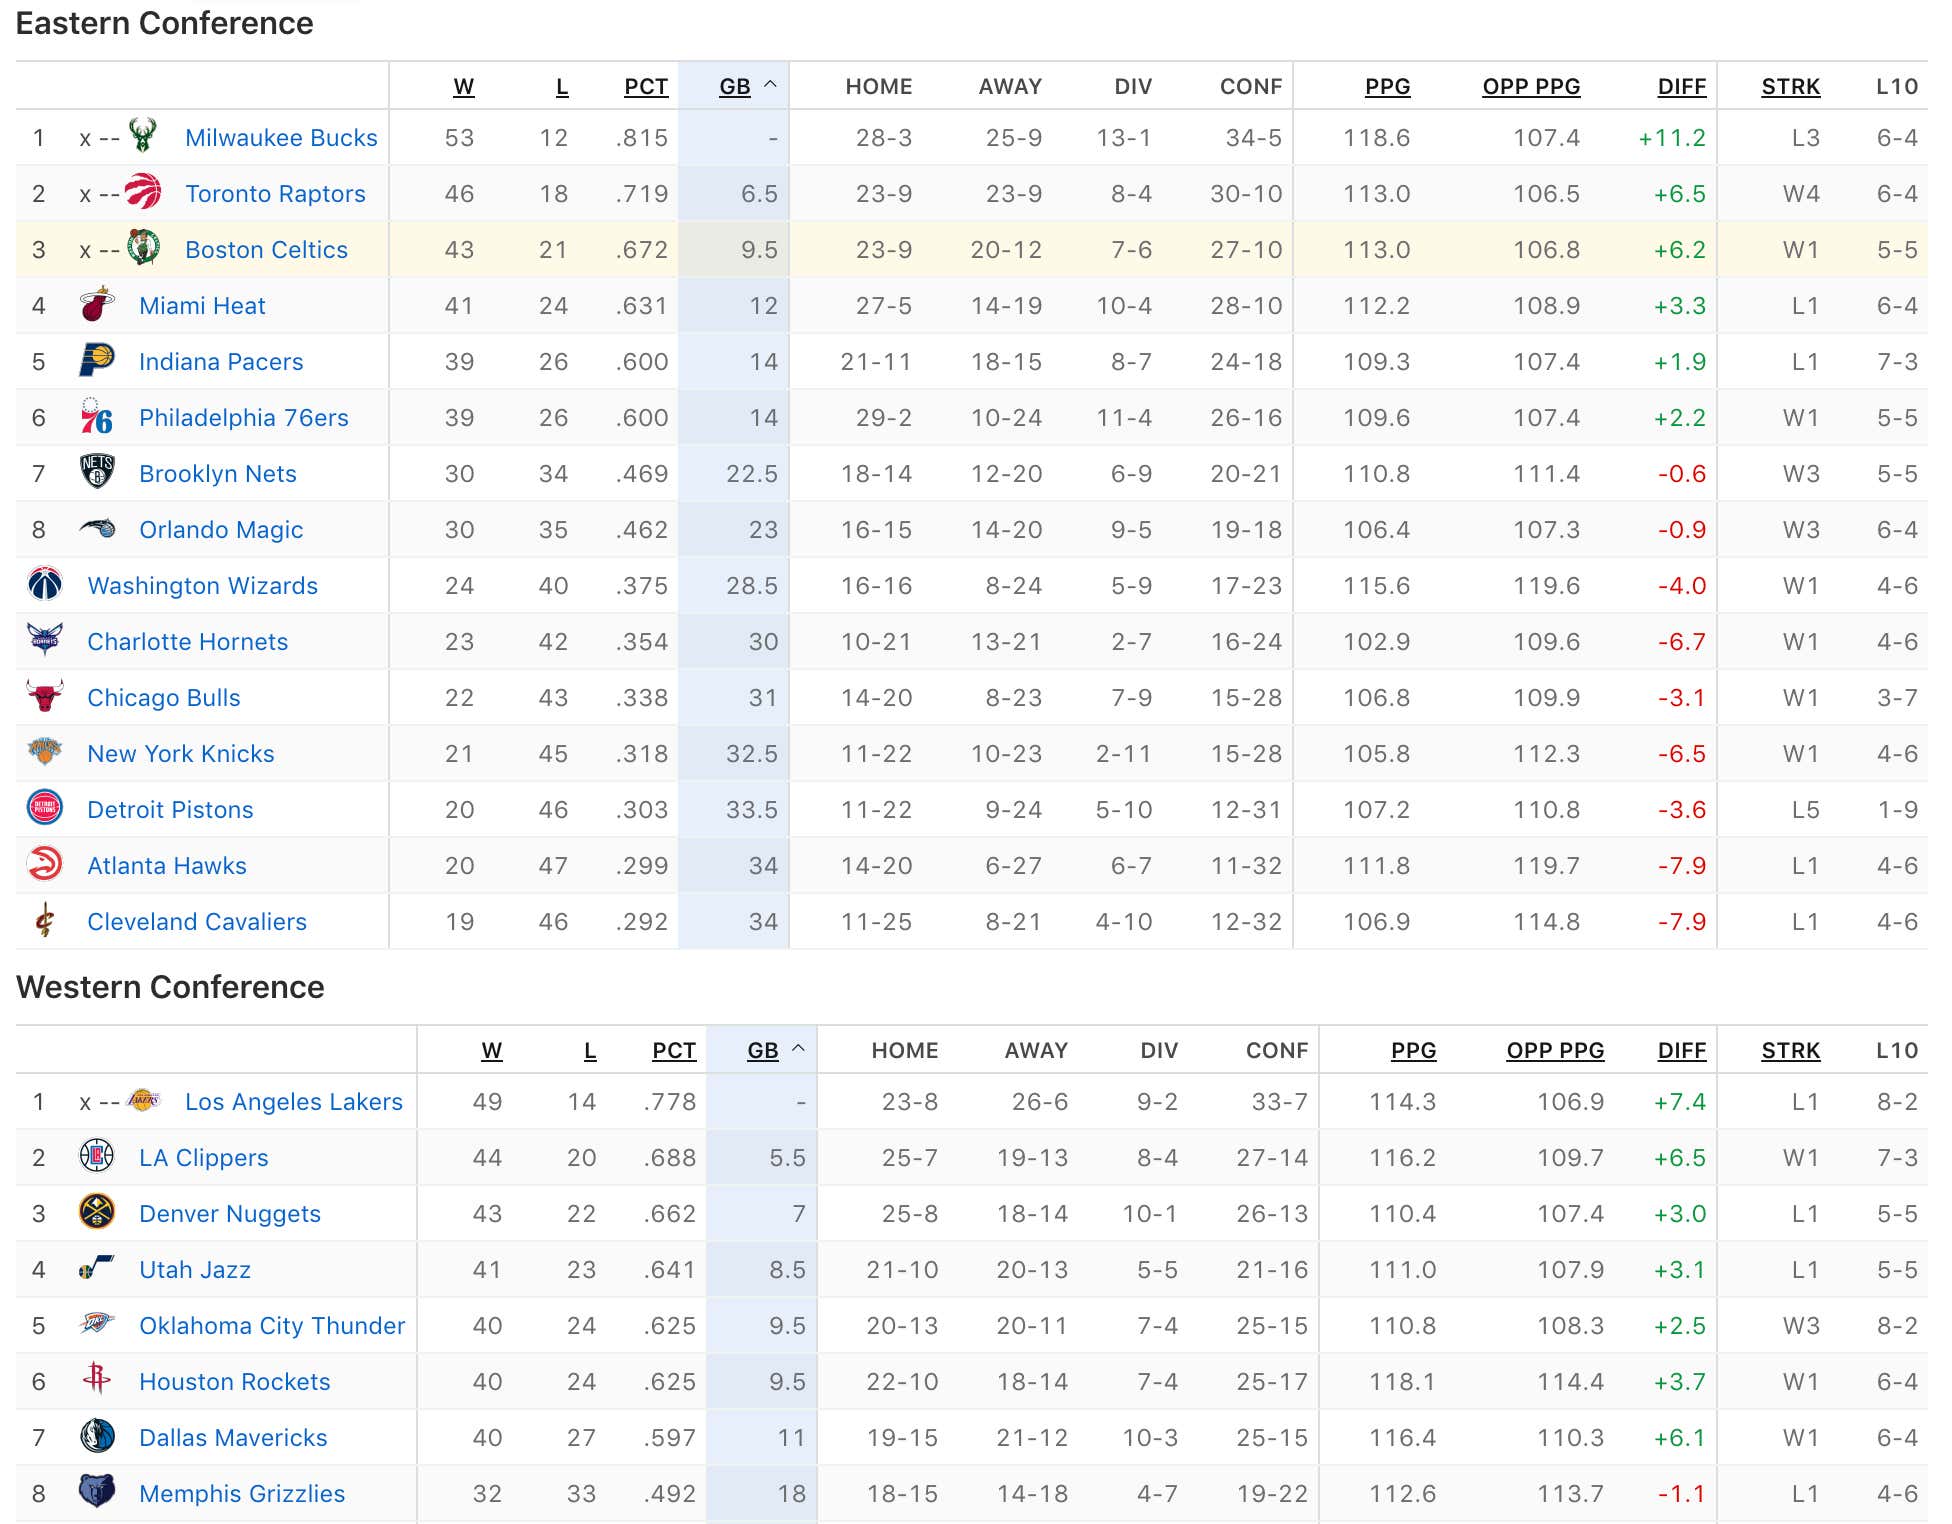Sort Eastern Conference by PPG column
This screenshot has width=1952, height=1524.
tap(1388, 87)
